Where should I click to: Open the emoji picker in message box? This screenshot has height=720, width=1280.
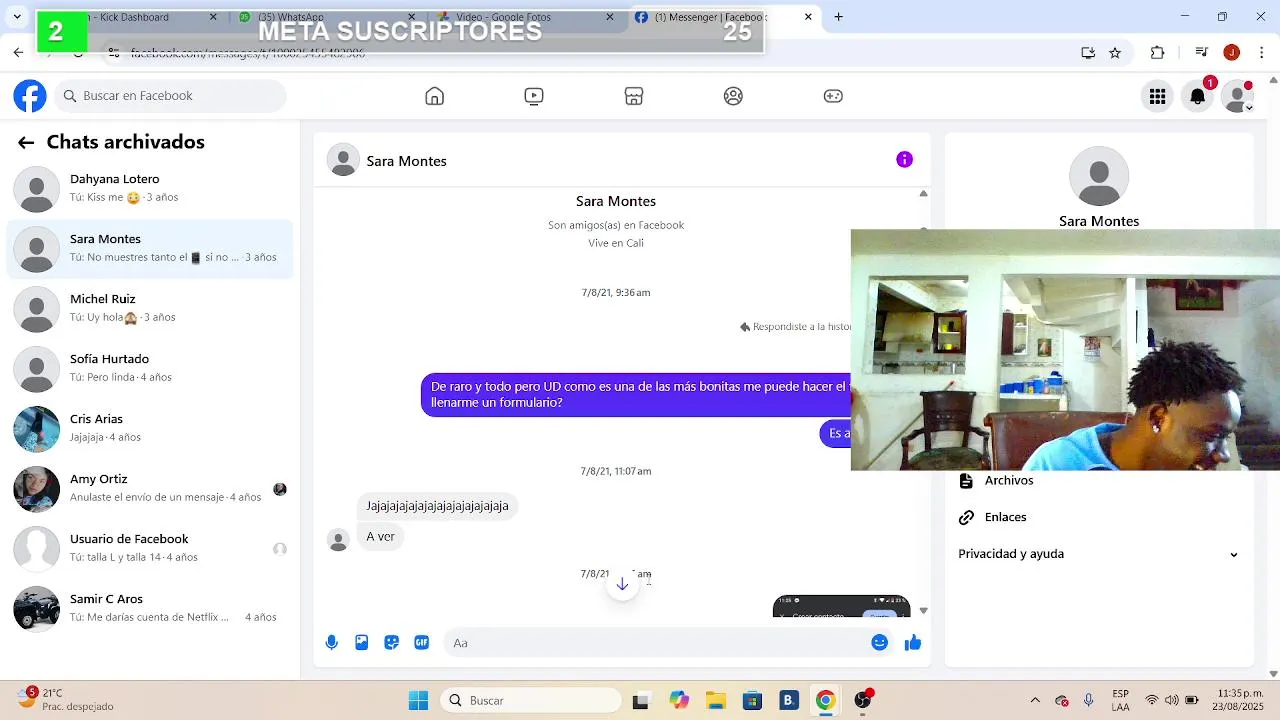[x=880, y=643]
